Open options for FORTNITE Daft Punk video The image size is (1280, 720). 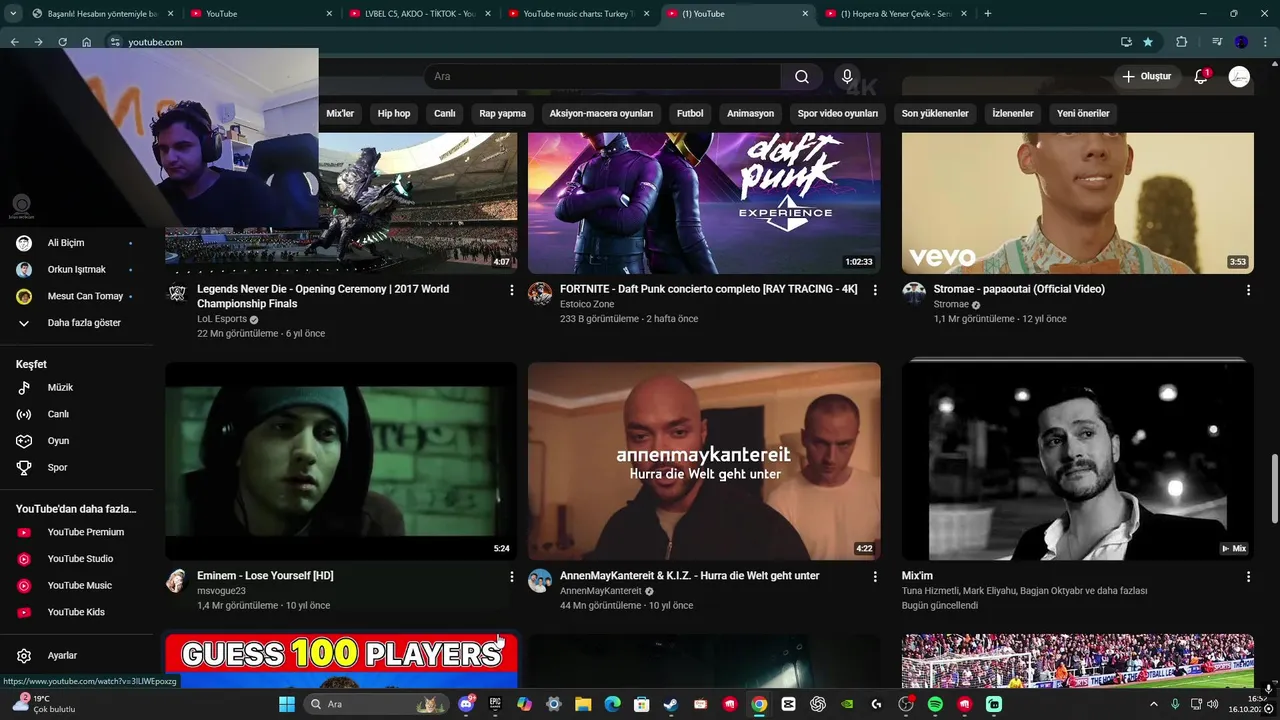coord(875,290)
